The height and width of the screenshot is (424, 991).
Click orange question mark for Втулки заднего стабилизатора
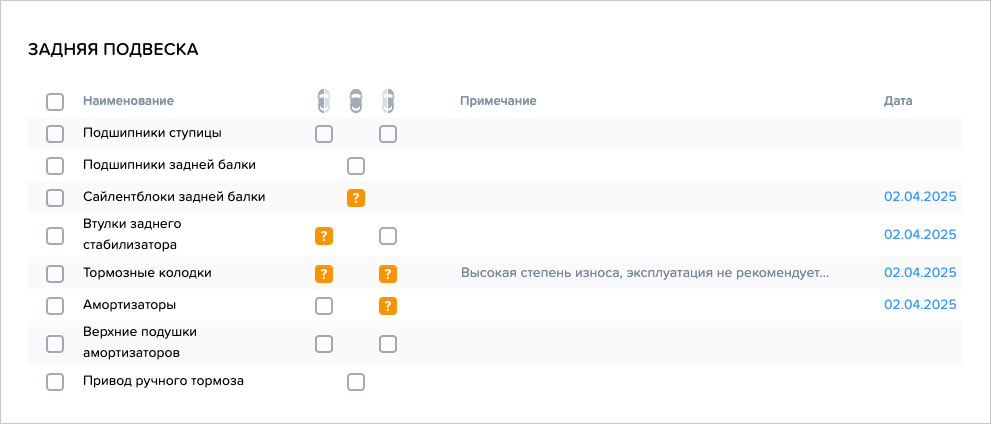pos(324,236)
